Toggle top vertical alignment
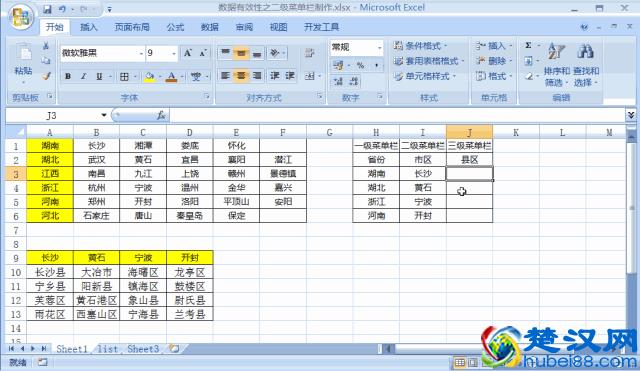The height and width of the screenshot is (371, 640). pyautogui.click(x=225, y=53)
